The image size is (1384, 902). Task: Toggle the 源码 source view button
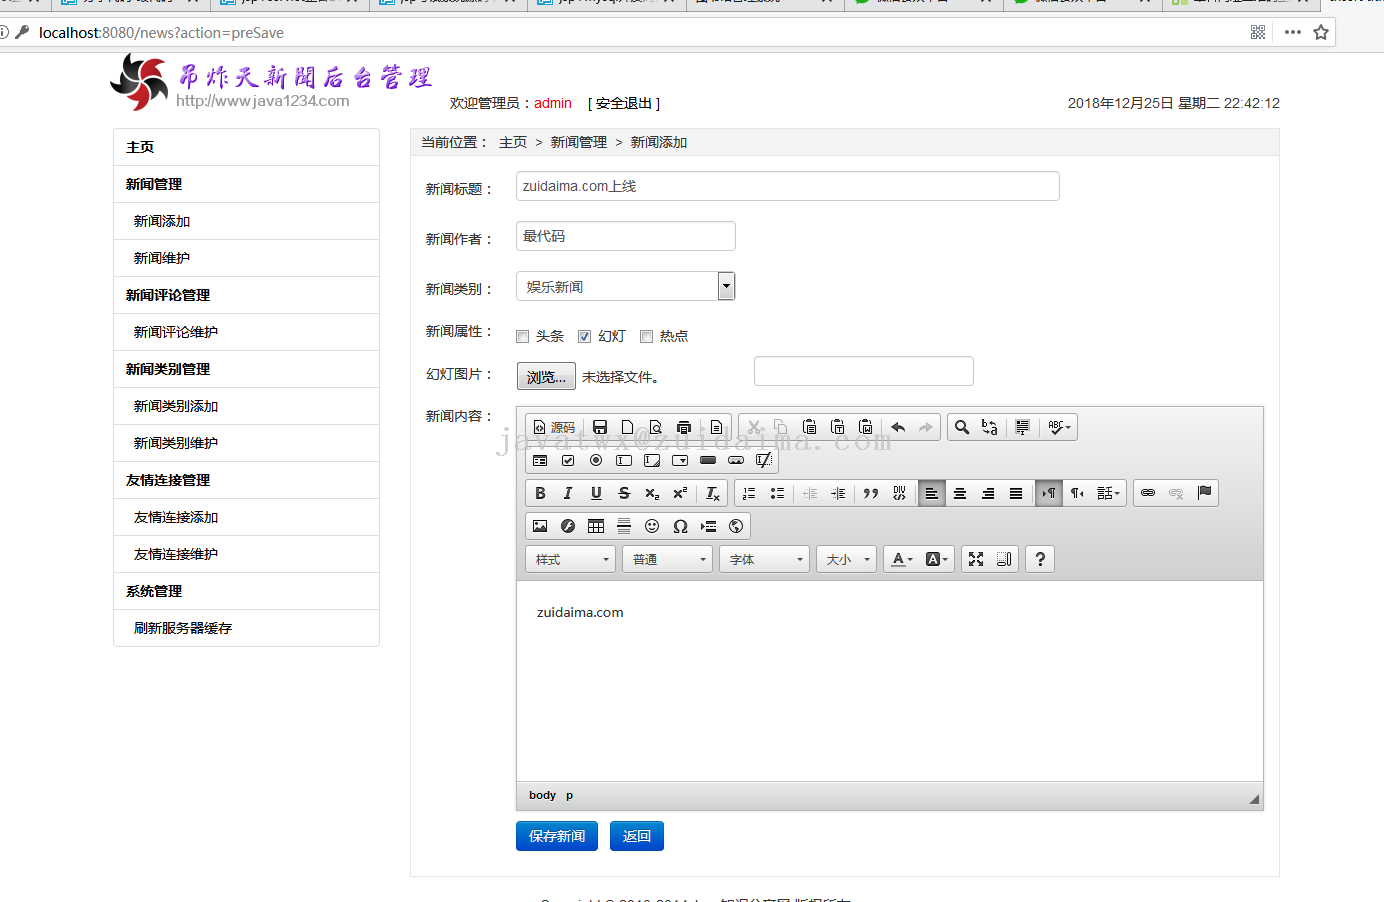pos(554,427)
